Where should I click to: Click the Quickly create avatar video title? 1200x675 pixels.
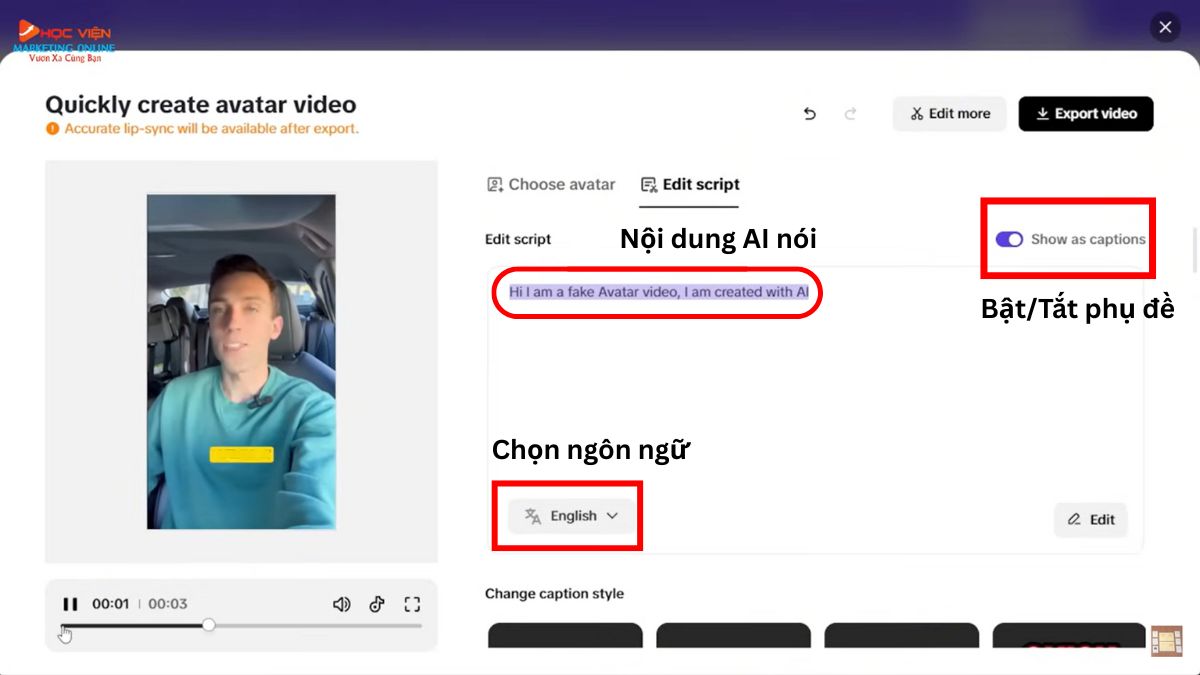[x=201, y=104]
